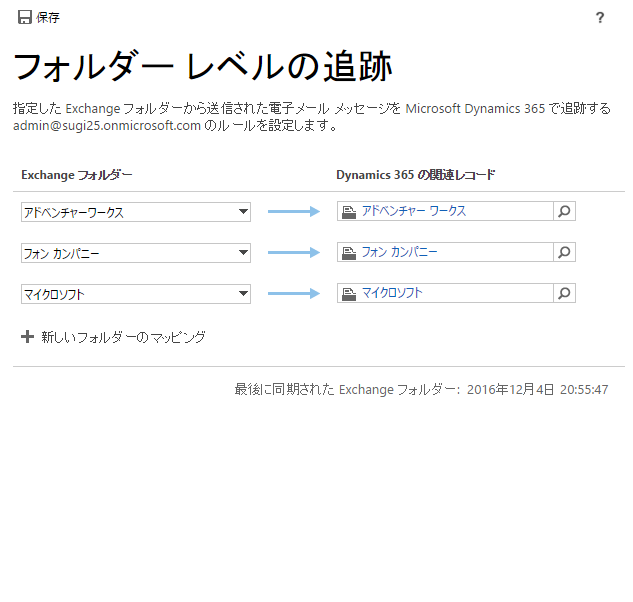Open the マイクロソフト Exchange folder dropdown
This screenshot has width=633, height=602.
136,294
